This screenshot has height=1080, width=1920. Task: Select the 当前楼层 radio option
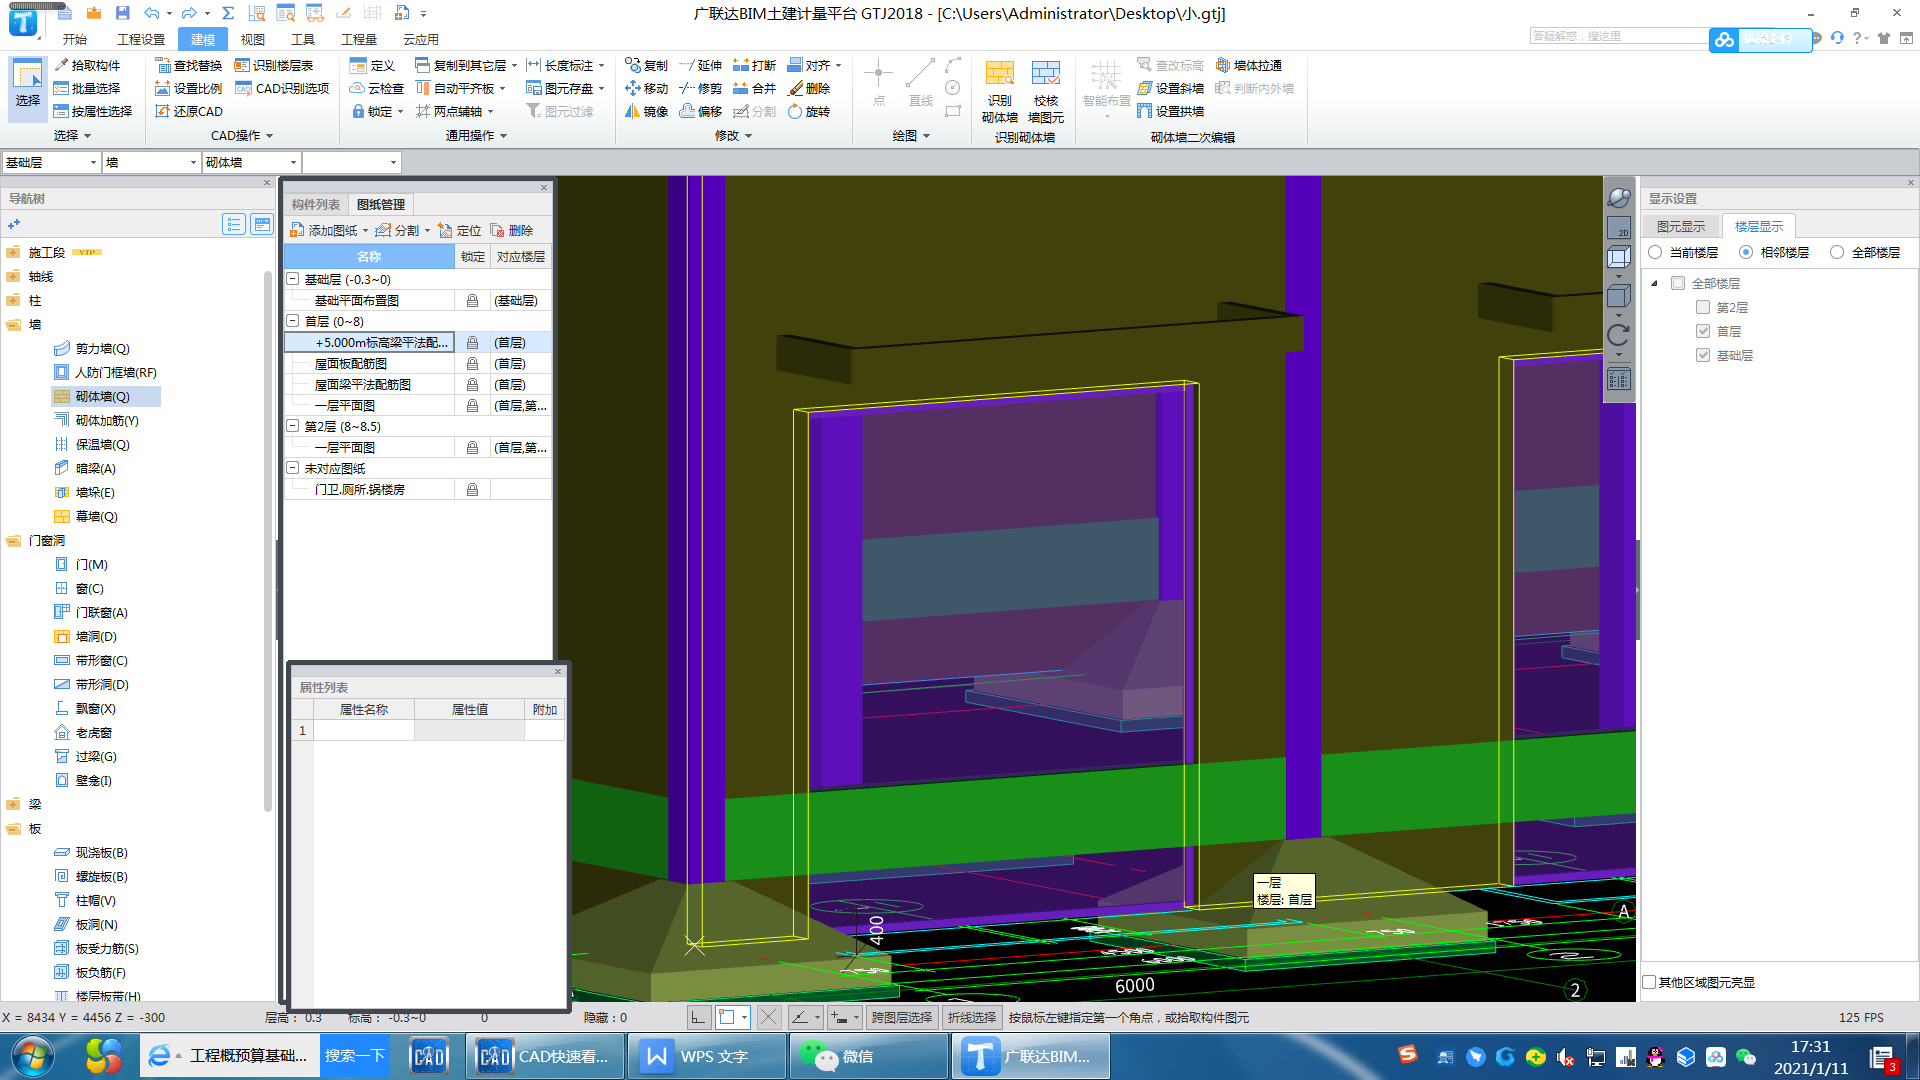1655,252
